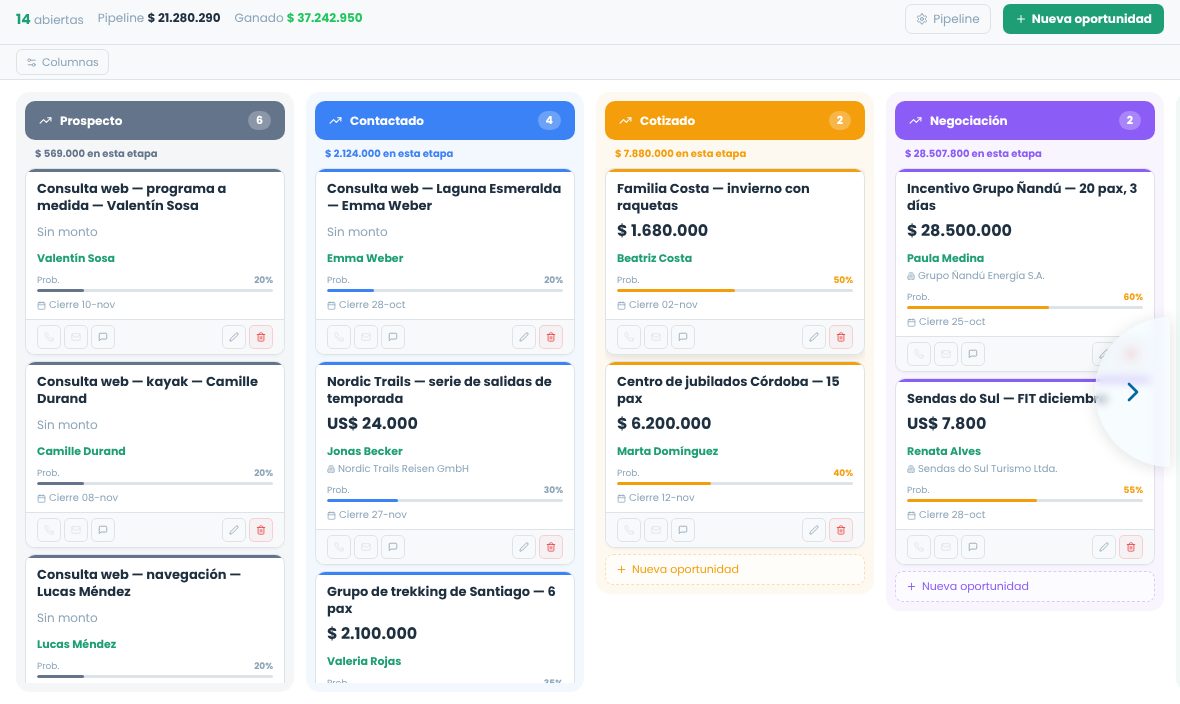Select the Prospecto column header
Viewport: 1180px width, 704px height.
155,120
